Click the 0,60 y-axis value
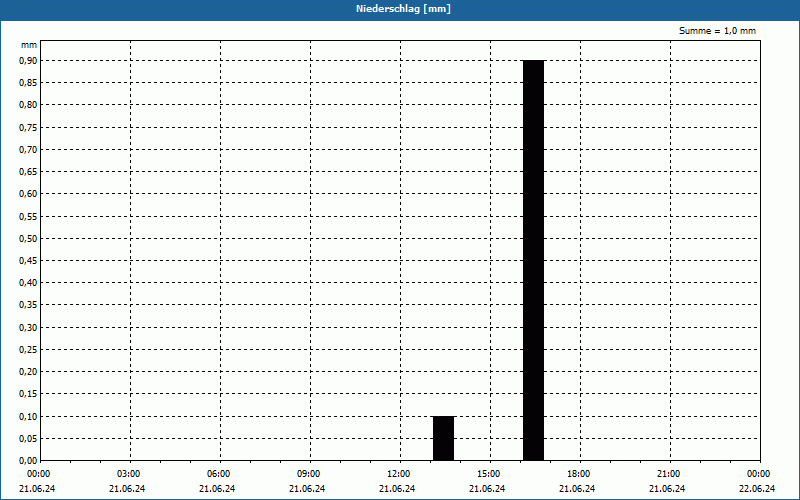The height and width of the screenshot is (500, 800). click(x=29, y=194)
